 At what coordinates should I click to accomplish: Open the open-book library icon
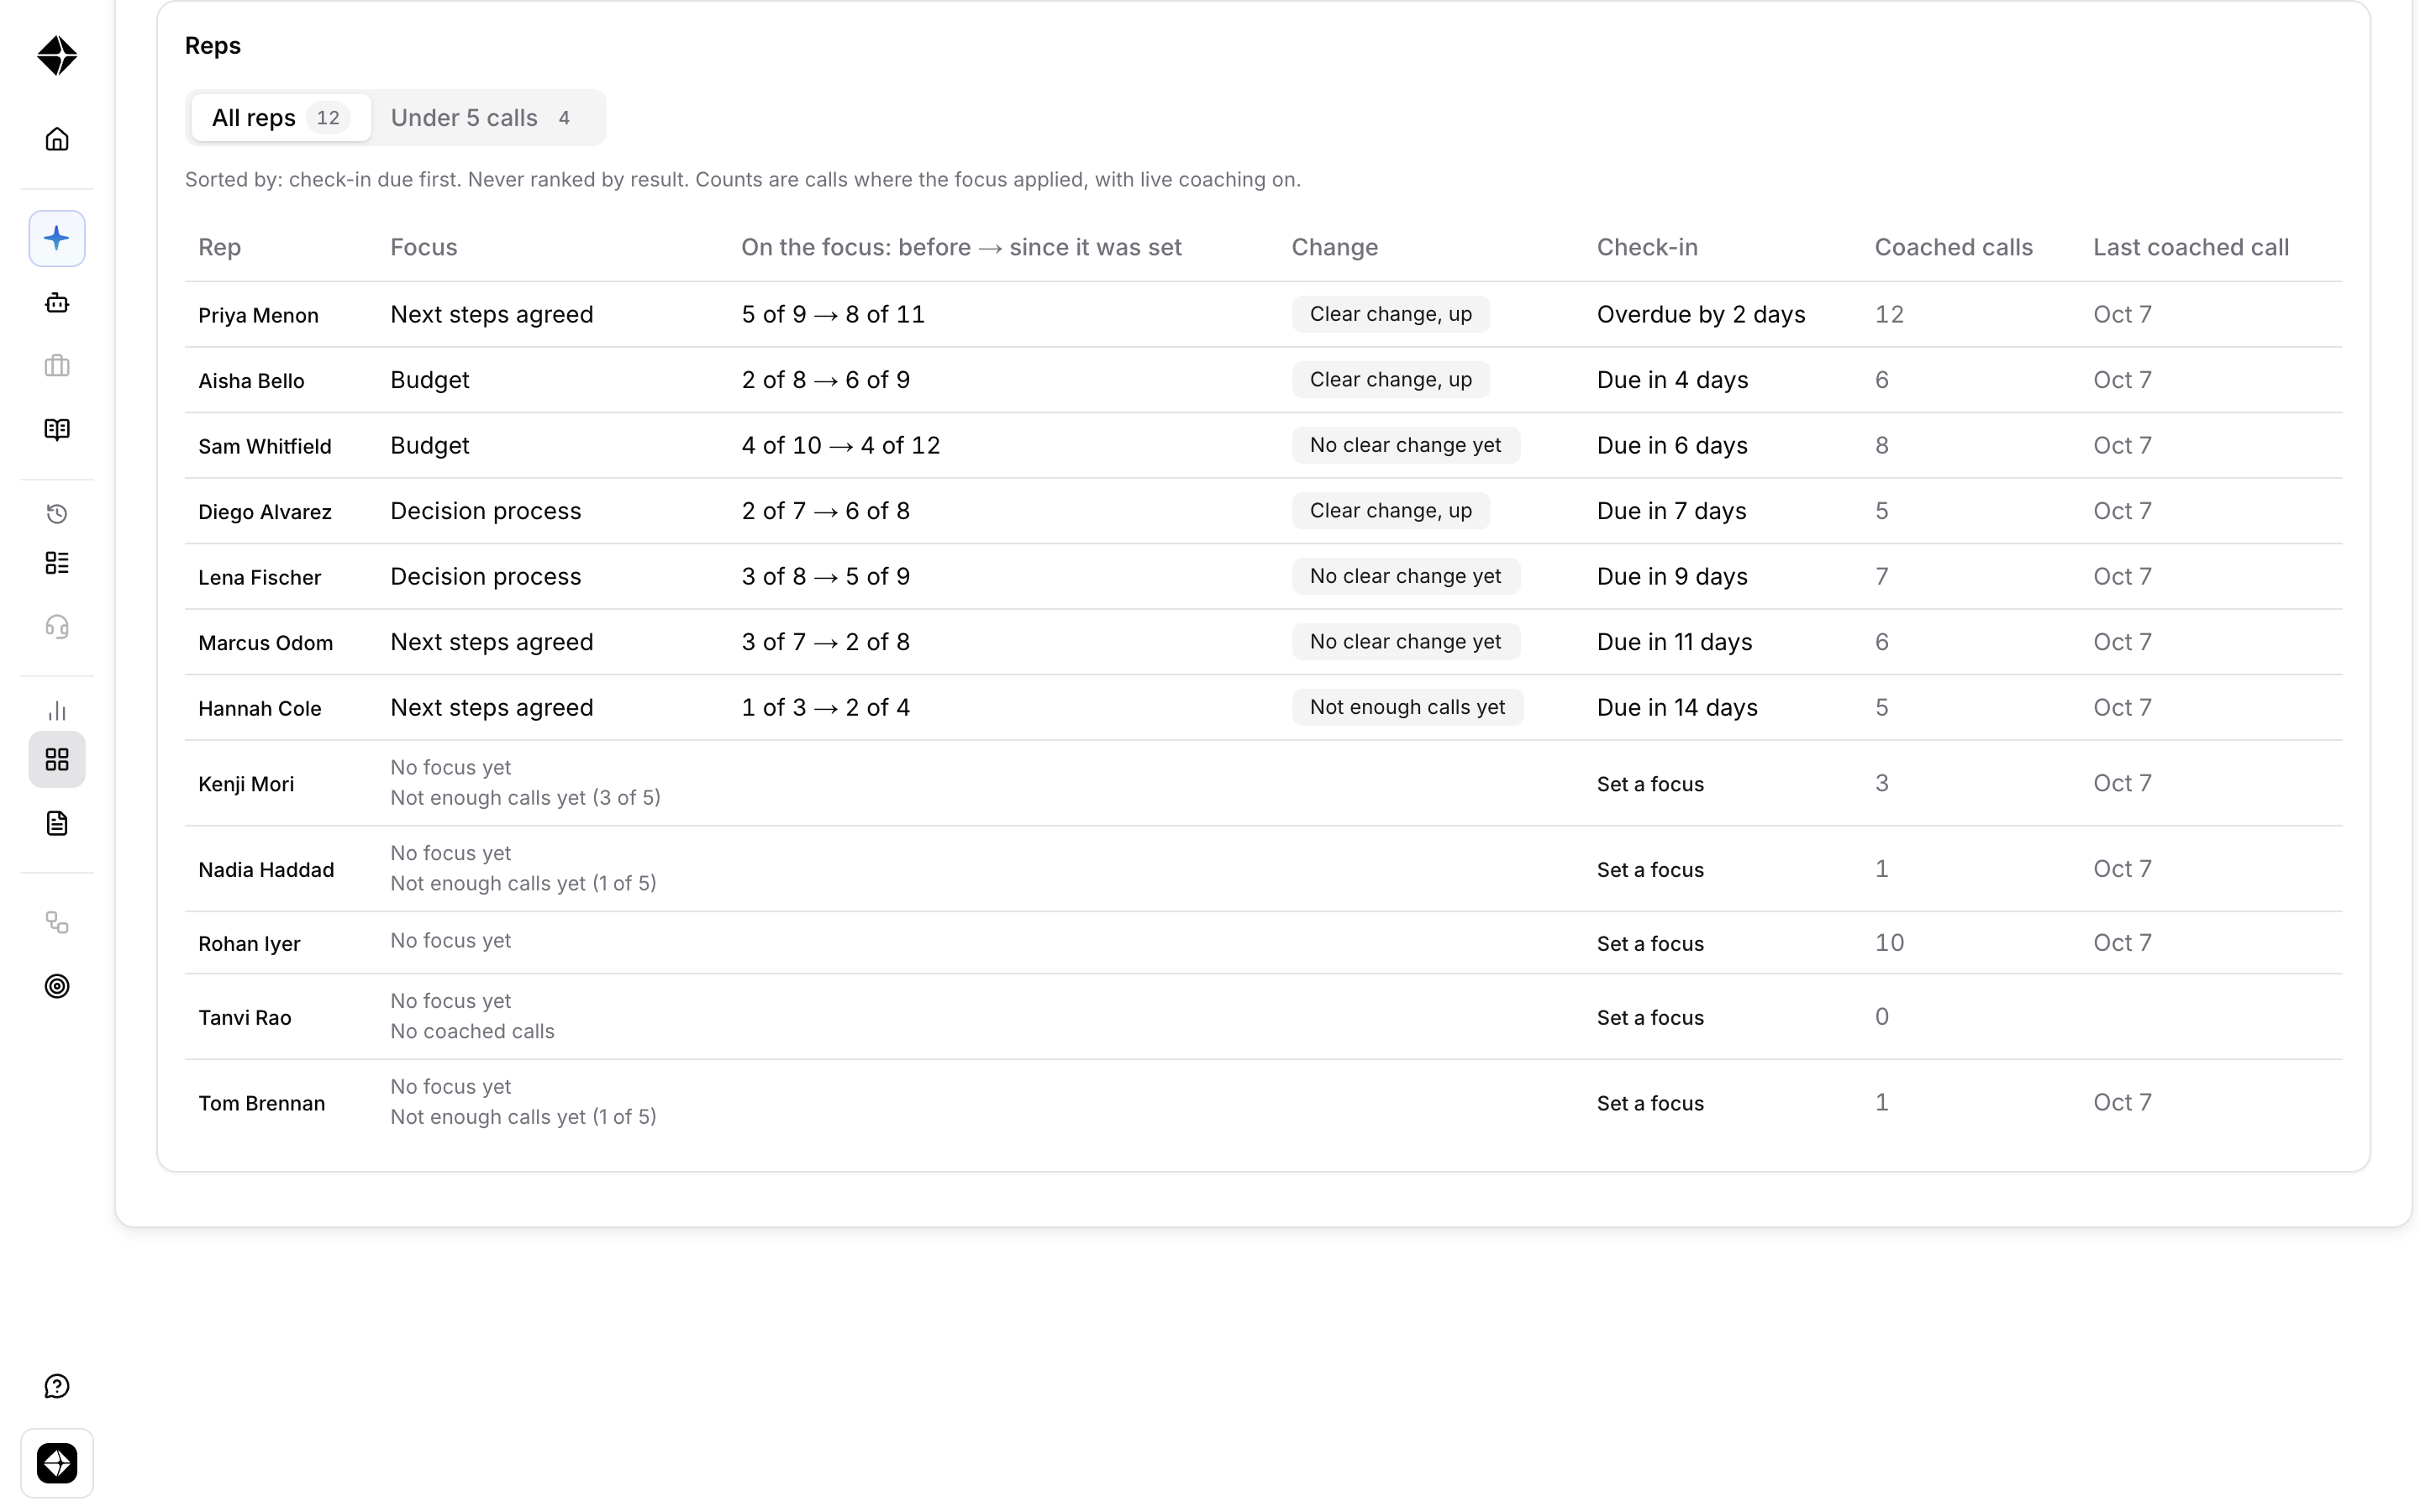point(57,430)
